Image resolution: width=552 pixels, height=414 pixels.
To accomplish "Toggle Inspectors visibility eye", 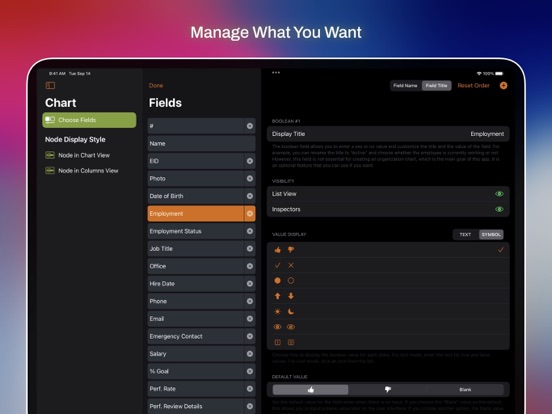I will [x=499, y=209].
